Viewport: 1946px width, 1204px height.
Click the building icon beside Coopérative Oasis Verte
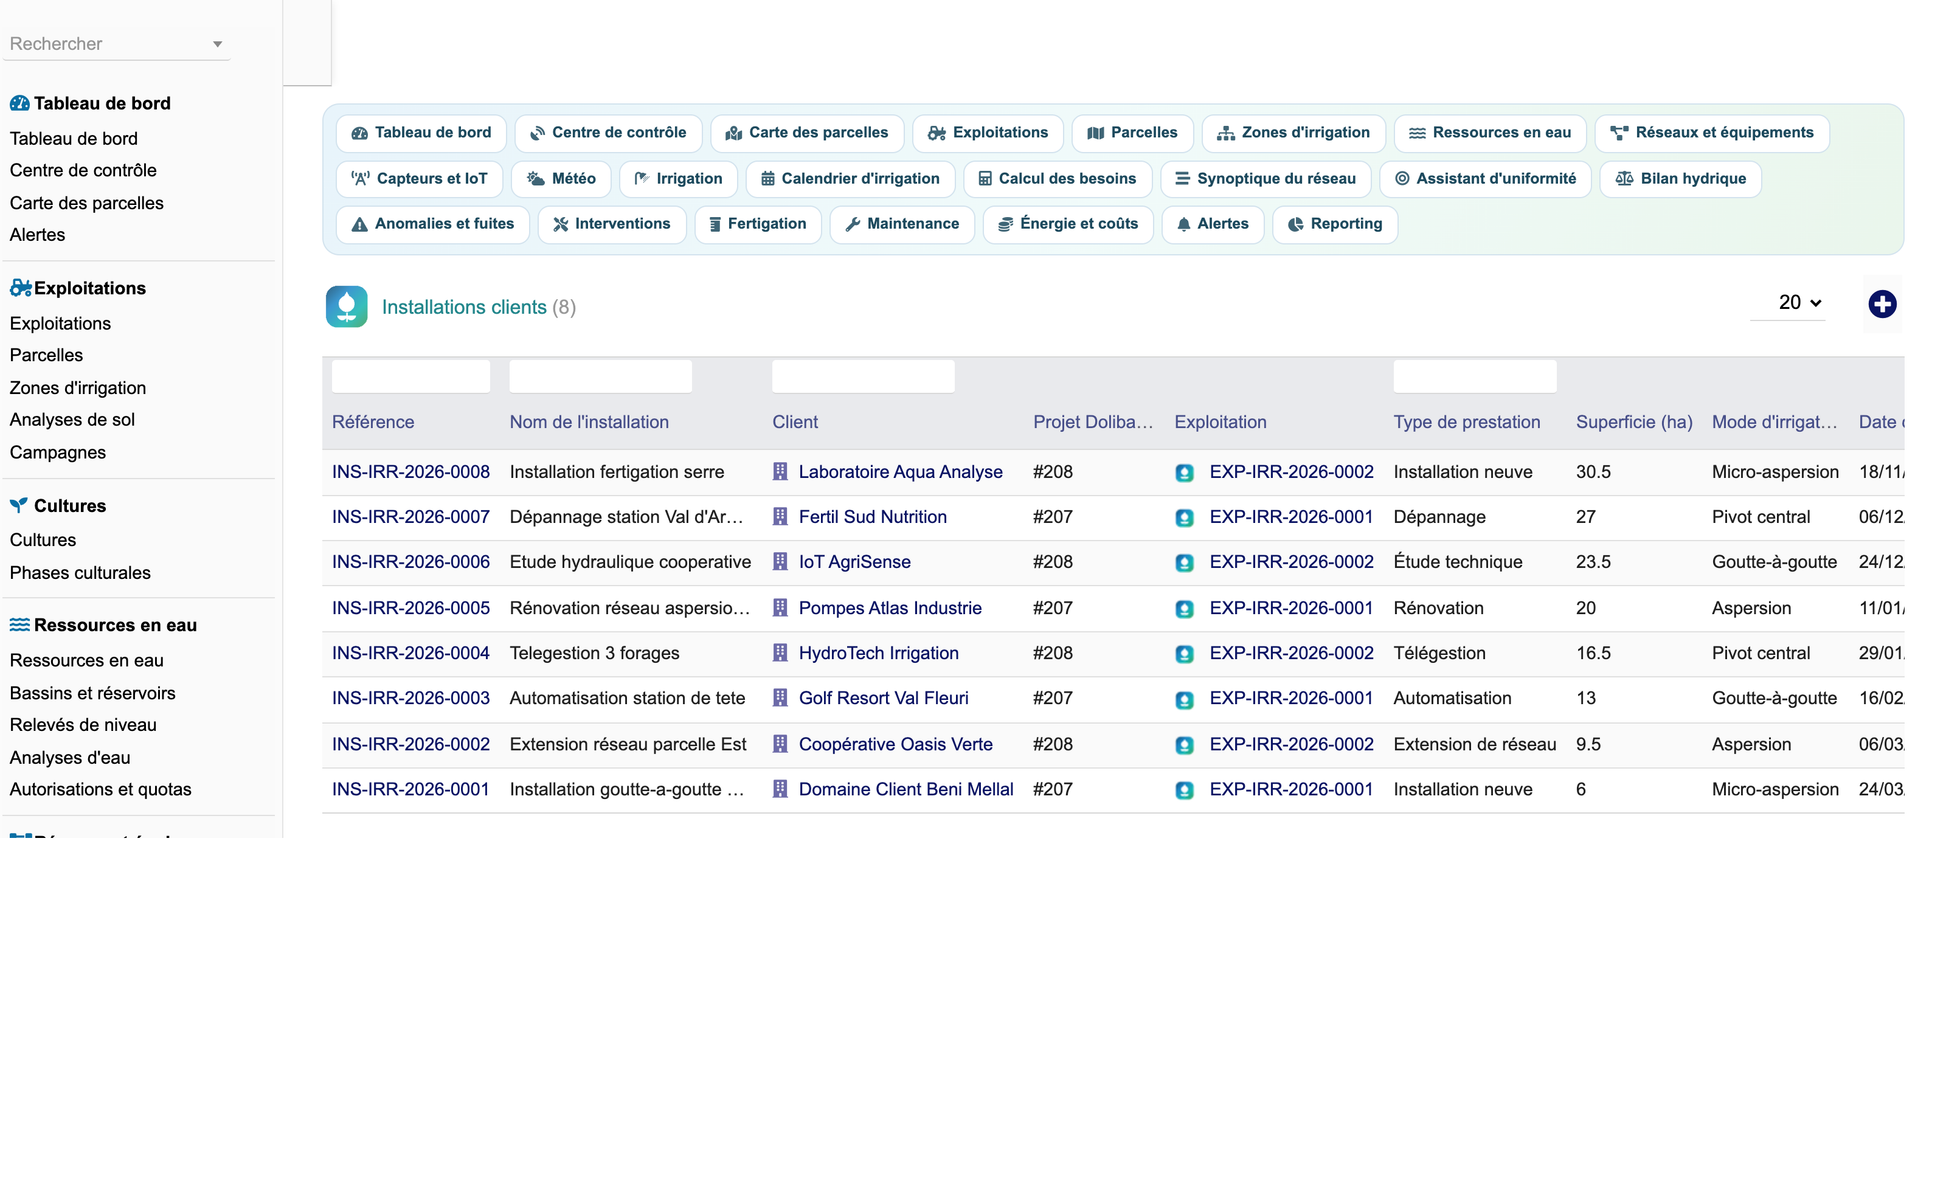click(780, 744)
